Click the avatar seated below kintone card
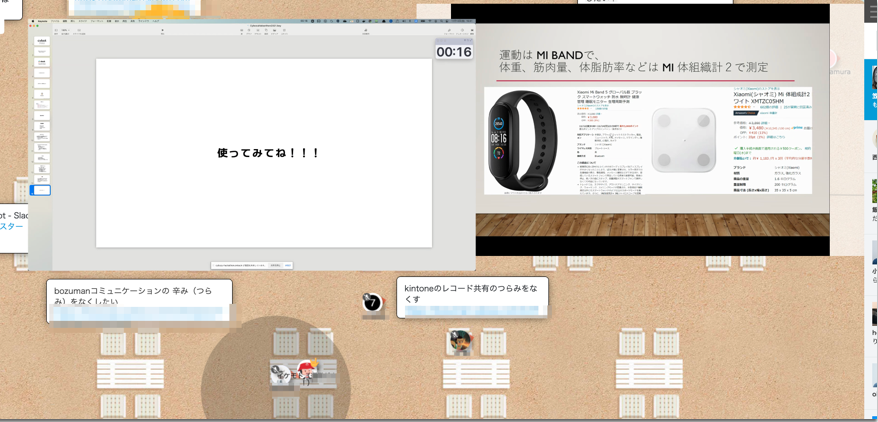878x422 pixels. pyautogui.click(x=460, y=340)
